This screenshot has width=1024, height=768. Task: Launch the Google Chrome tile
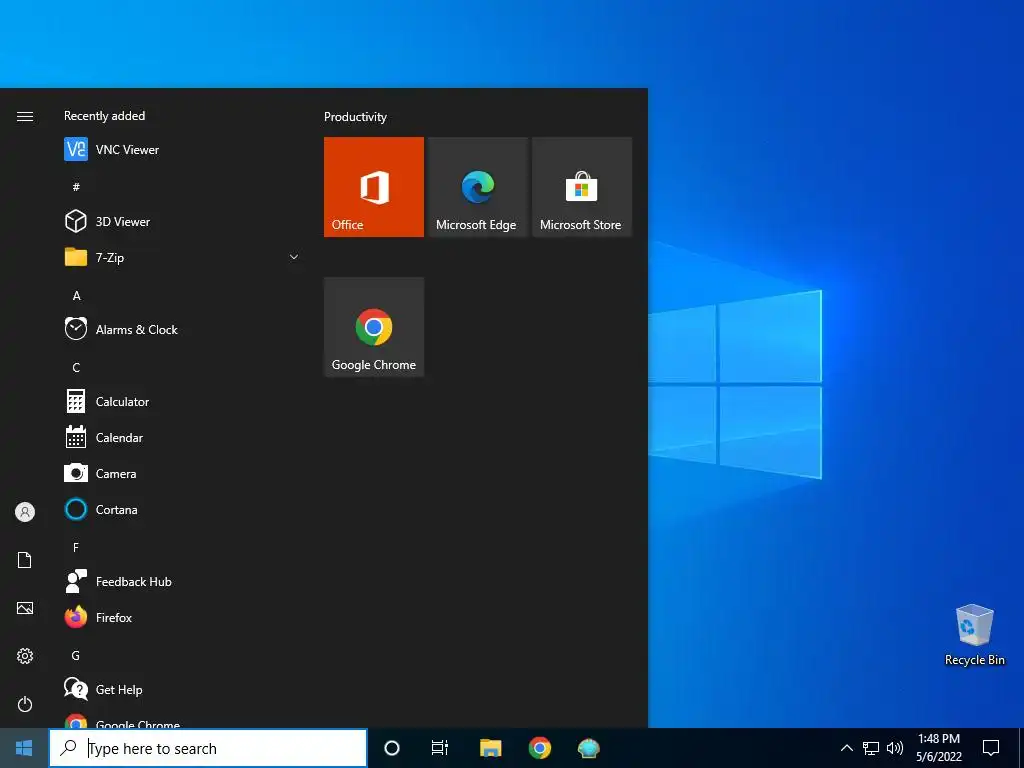[x=374, y=327]
